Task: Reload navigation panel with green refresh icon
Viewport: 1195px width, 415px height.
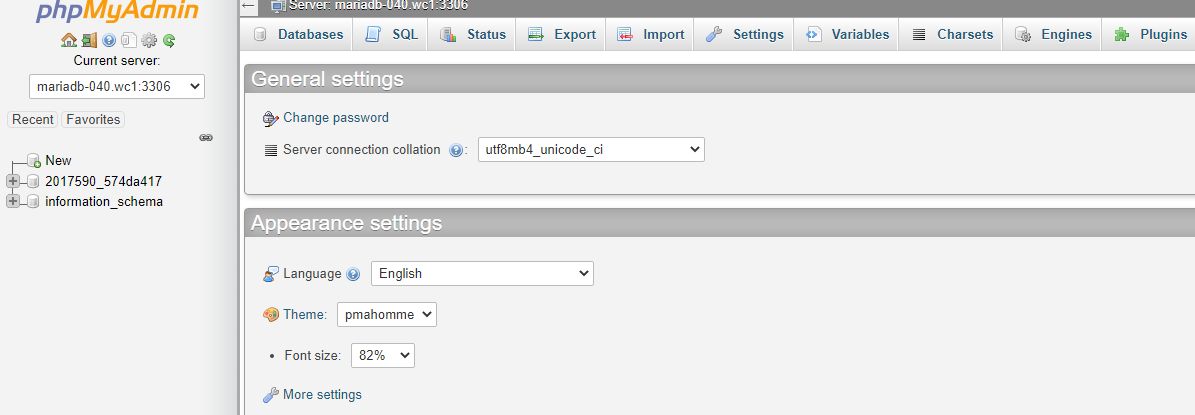Action: pos(169,40)
